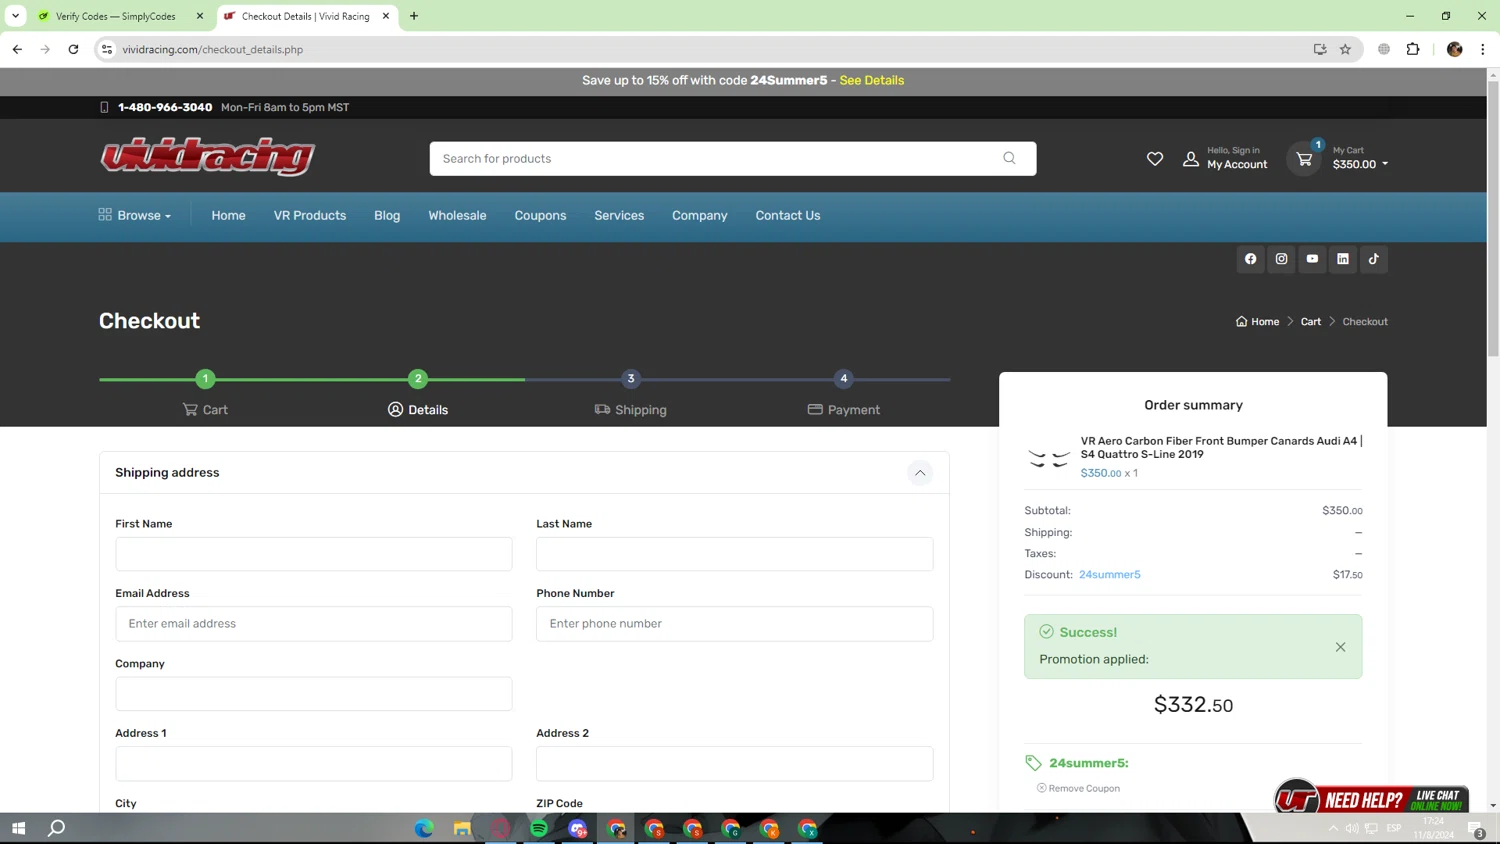Viewport: 1500px width, 844px height.
Task: Open the Coupons menu item
Action: click(x=540, y=215)
